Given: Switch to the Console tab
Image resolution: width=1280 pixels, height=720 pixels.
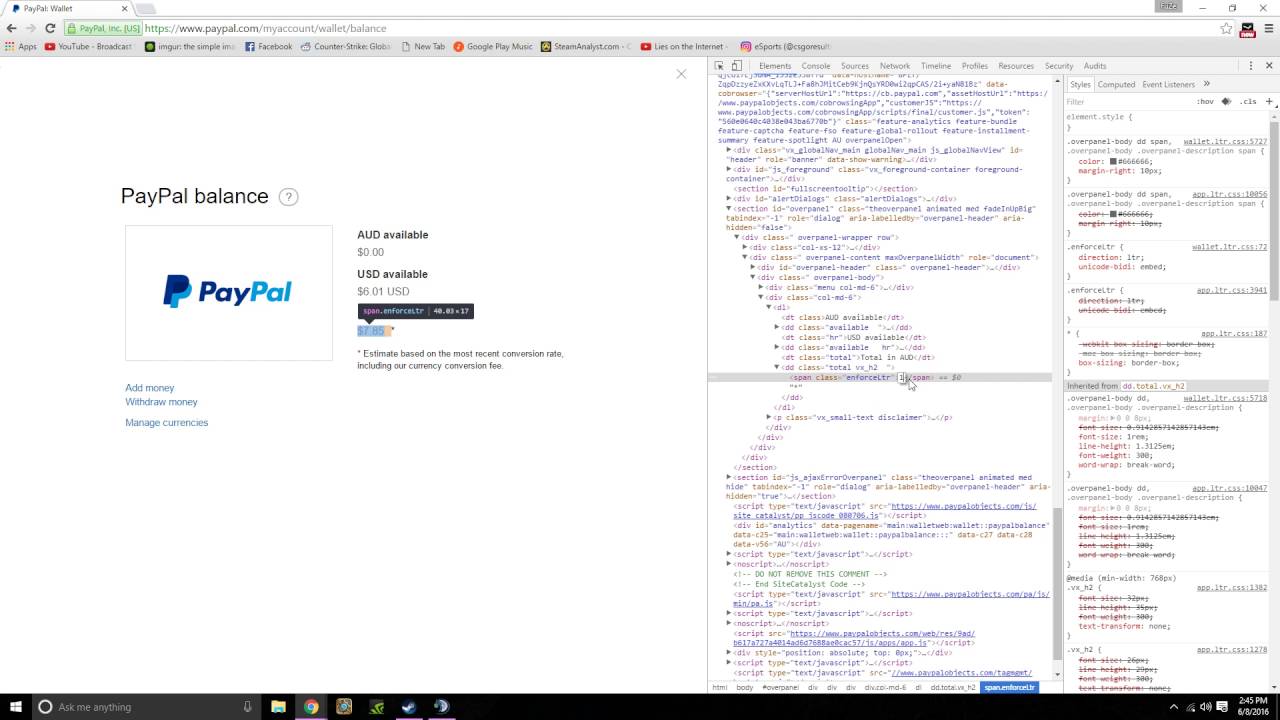Looking at the screenshot, I should click(x=816, y=66).
